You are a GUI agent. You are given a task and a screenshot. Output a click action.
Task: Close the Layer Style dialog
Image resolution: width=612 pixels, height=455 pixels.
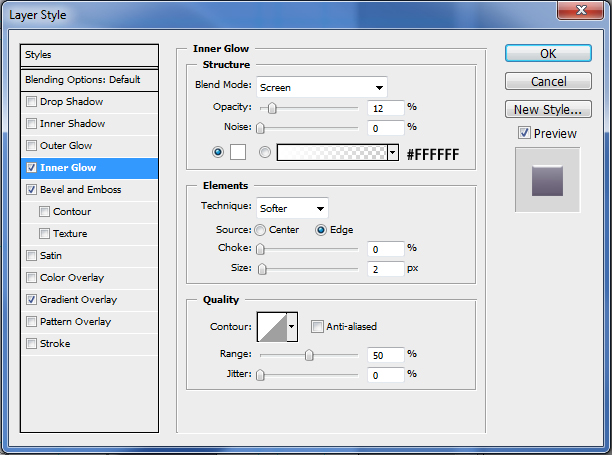click(x=580, y=10)
